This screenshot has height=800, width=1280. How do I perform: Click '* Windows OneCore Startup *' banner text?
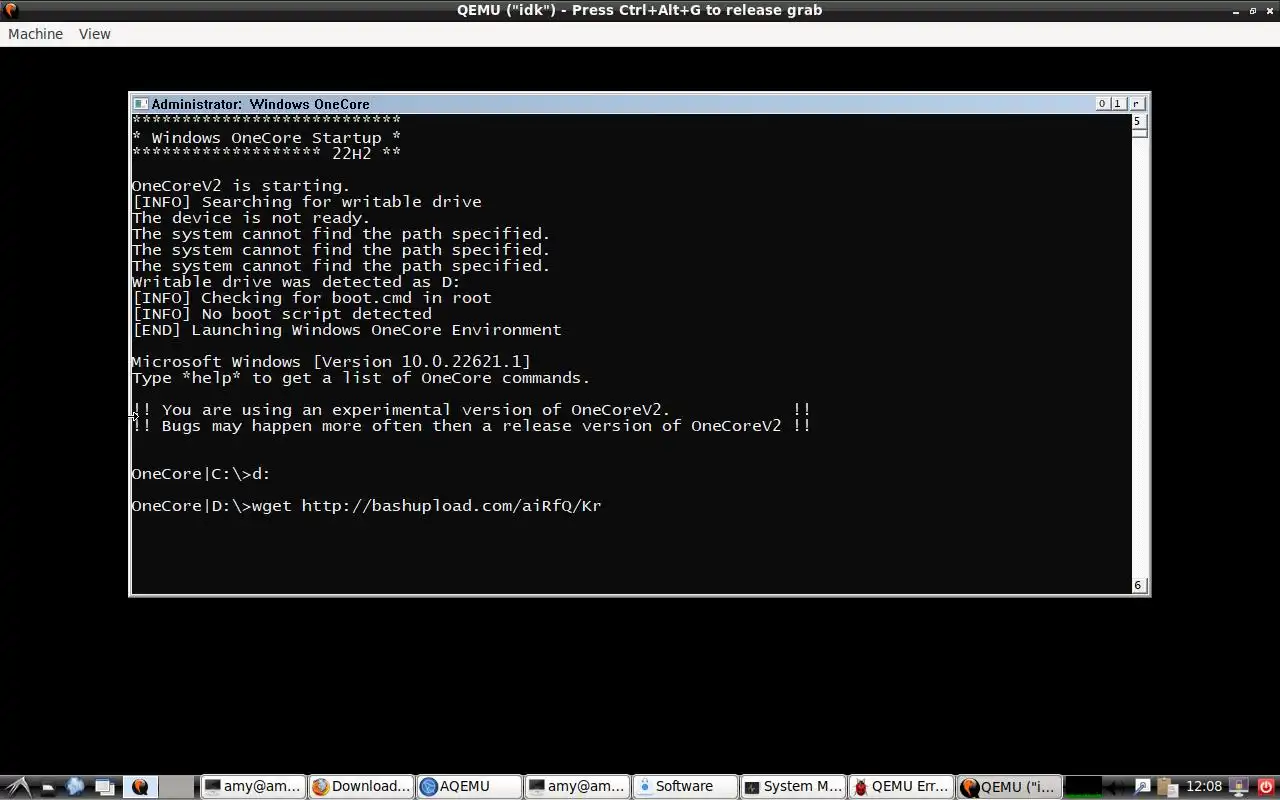tap(267, 138)
